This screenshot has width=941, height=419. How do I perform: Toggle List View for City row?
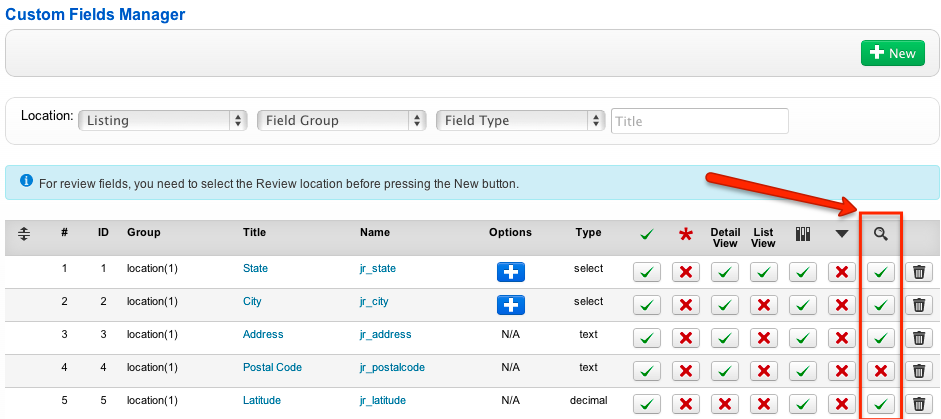(764, 305)
